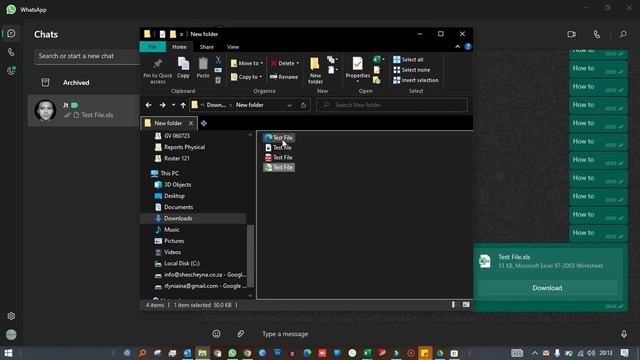The width and height of the screenshot is (640, 360).
Task: Open the profile avatar in WhatsApp sidebar
Action: tap(11, 335)
